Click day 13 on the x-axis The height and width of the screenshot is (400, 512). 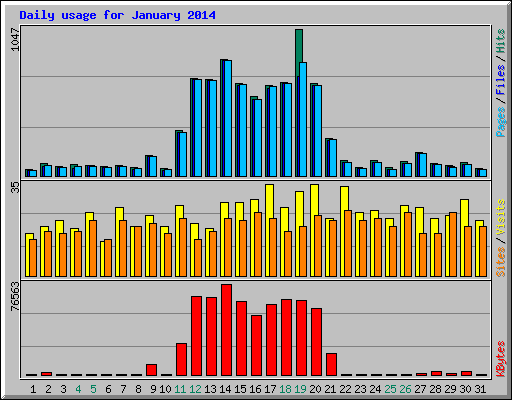(x=210, y=389)
